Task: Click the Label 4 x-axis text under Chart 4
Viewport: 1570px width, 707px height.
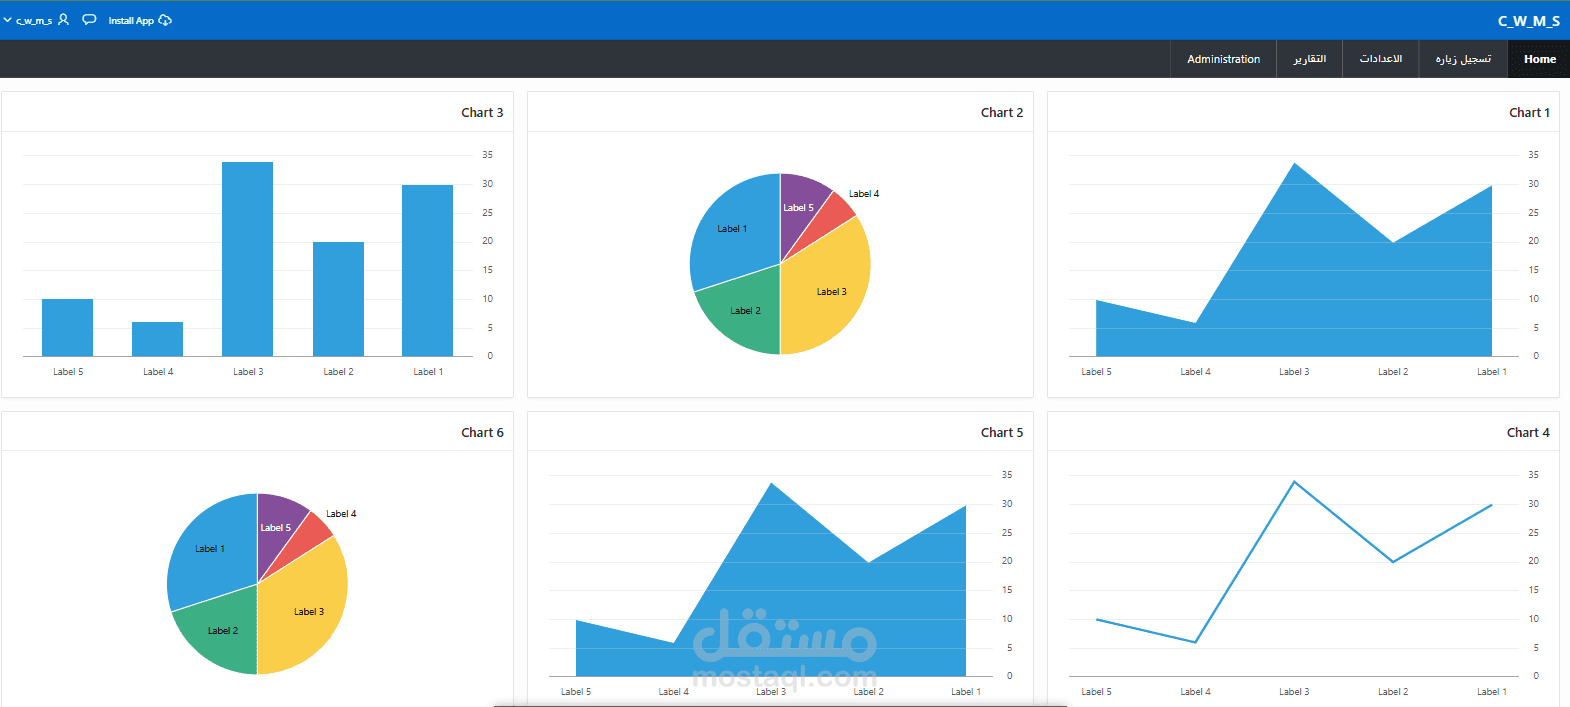Action: pyautogui.click(x=1195, y=692)
